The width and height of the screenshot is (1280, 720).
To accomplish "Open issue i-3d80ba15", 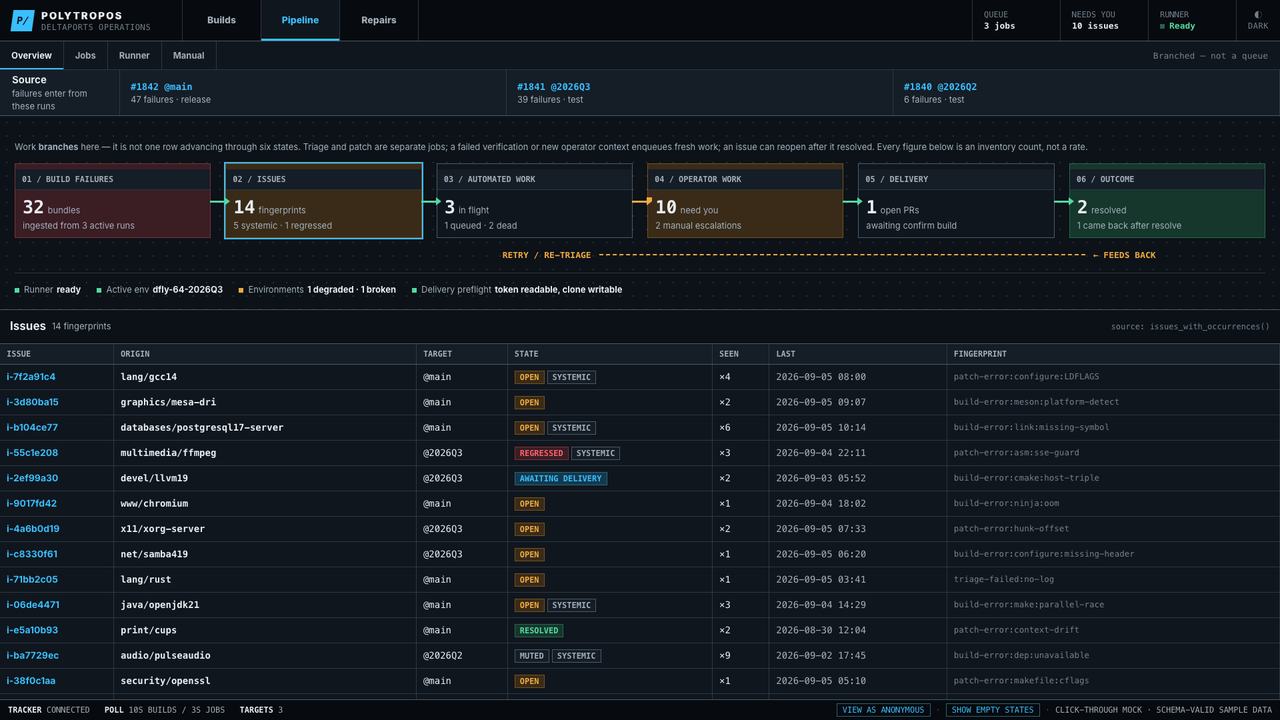I will [33, 402].
